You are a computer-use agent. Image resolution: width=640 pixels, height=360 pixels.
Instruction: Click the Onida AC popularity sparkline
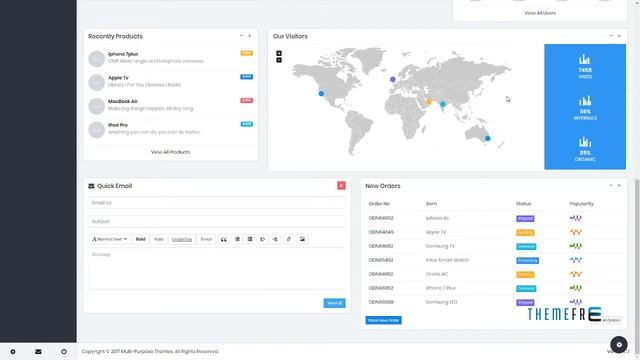tap(576, 274)
